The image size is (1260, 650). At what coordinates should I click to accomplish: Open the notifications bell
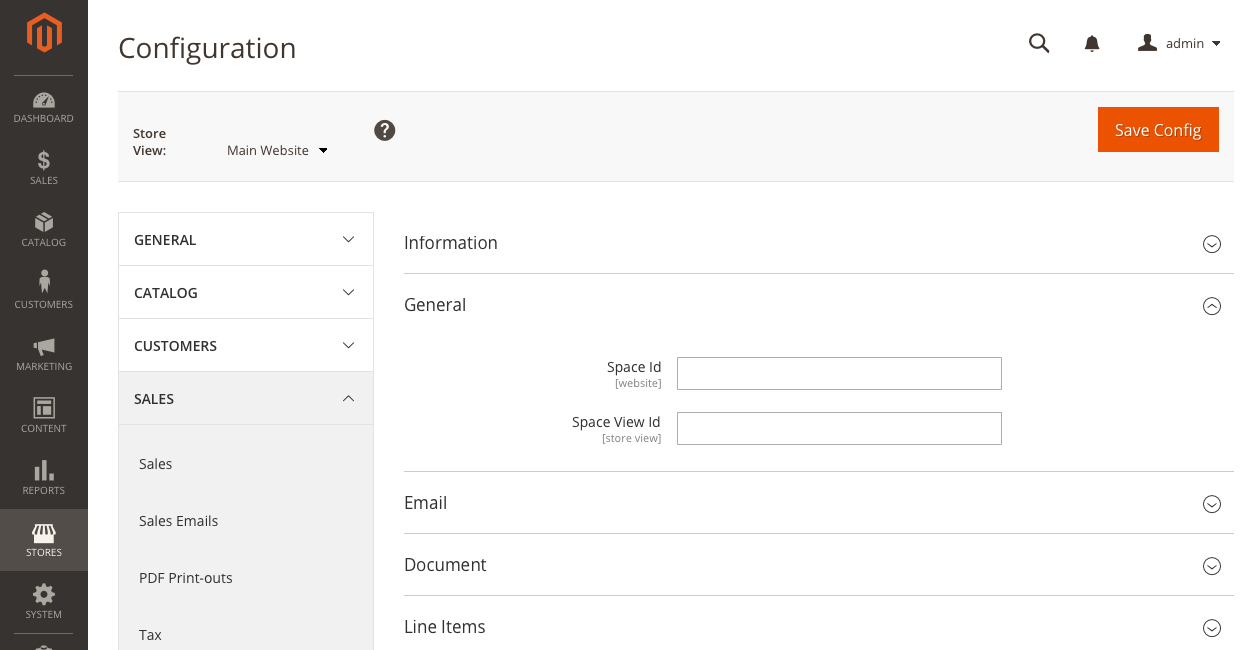pyautogui.click(x=1092, y=43)
